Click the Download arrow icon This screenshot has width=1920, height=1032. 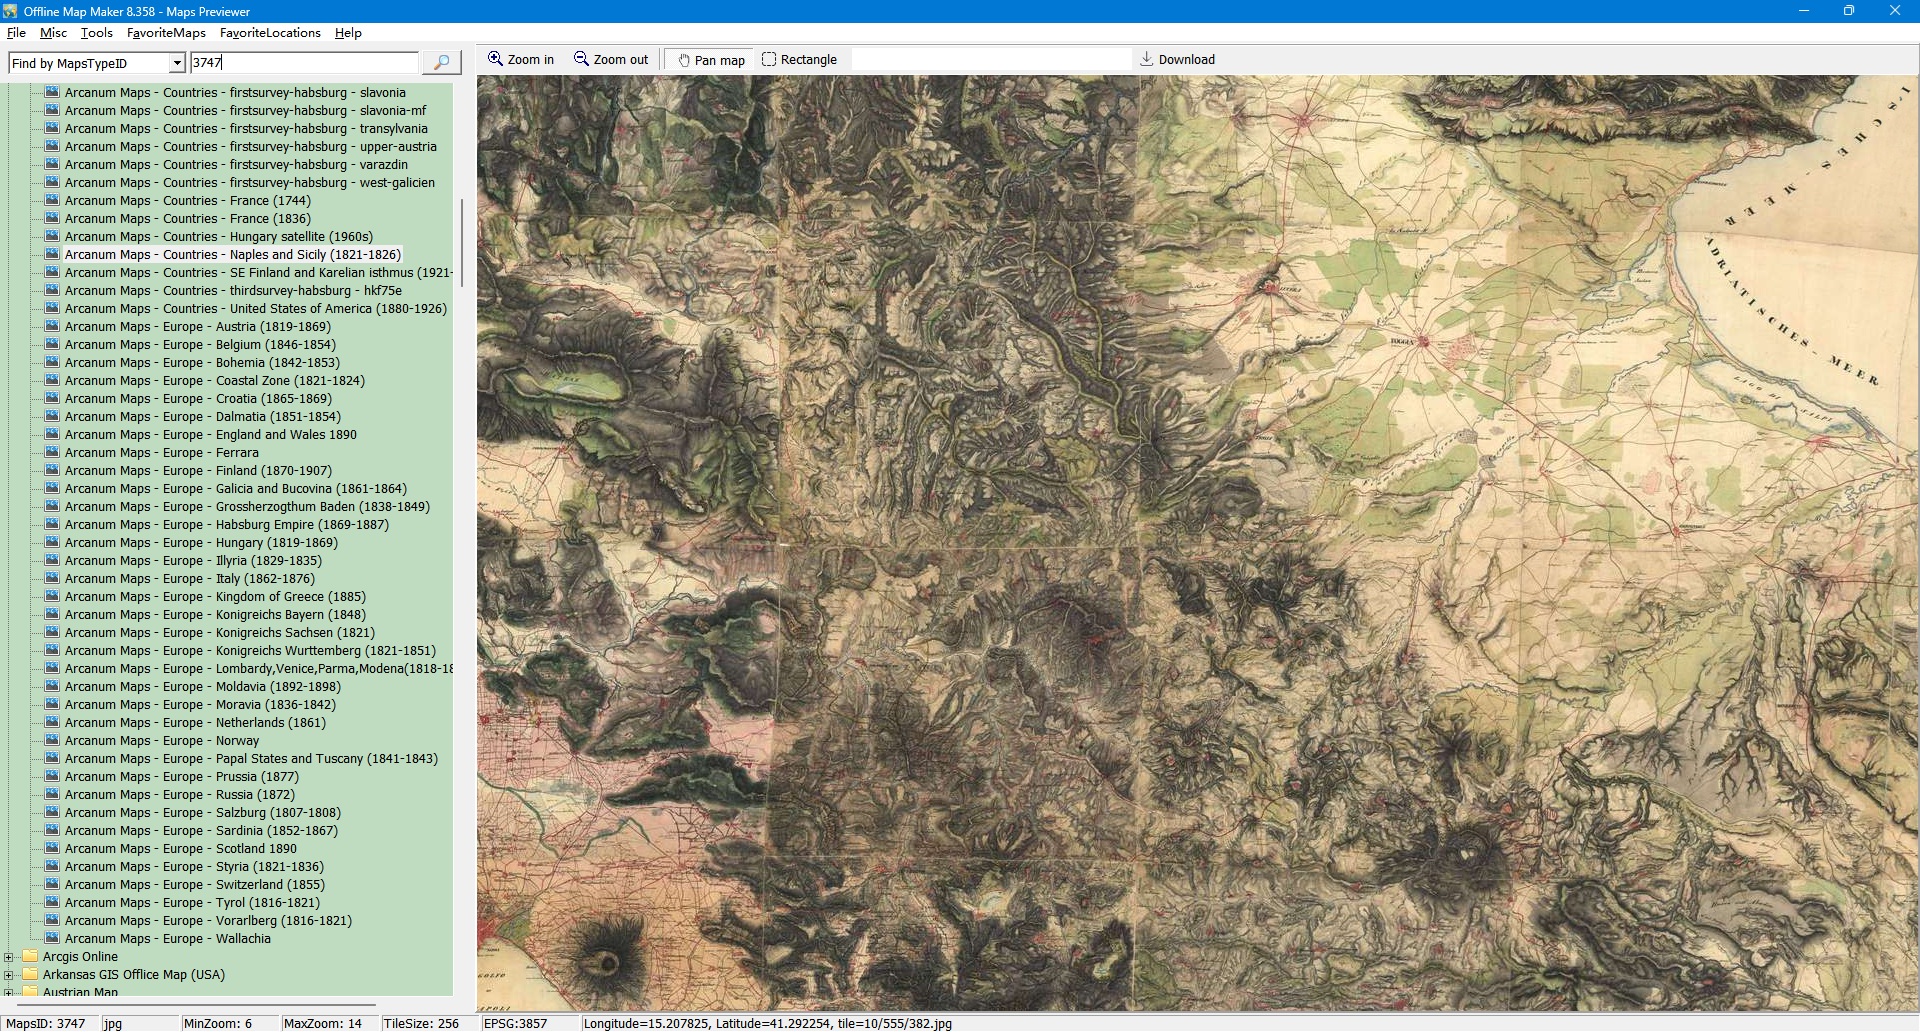tap(1147, 60)
